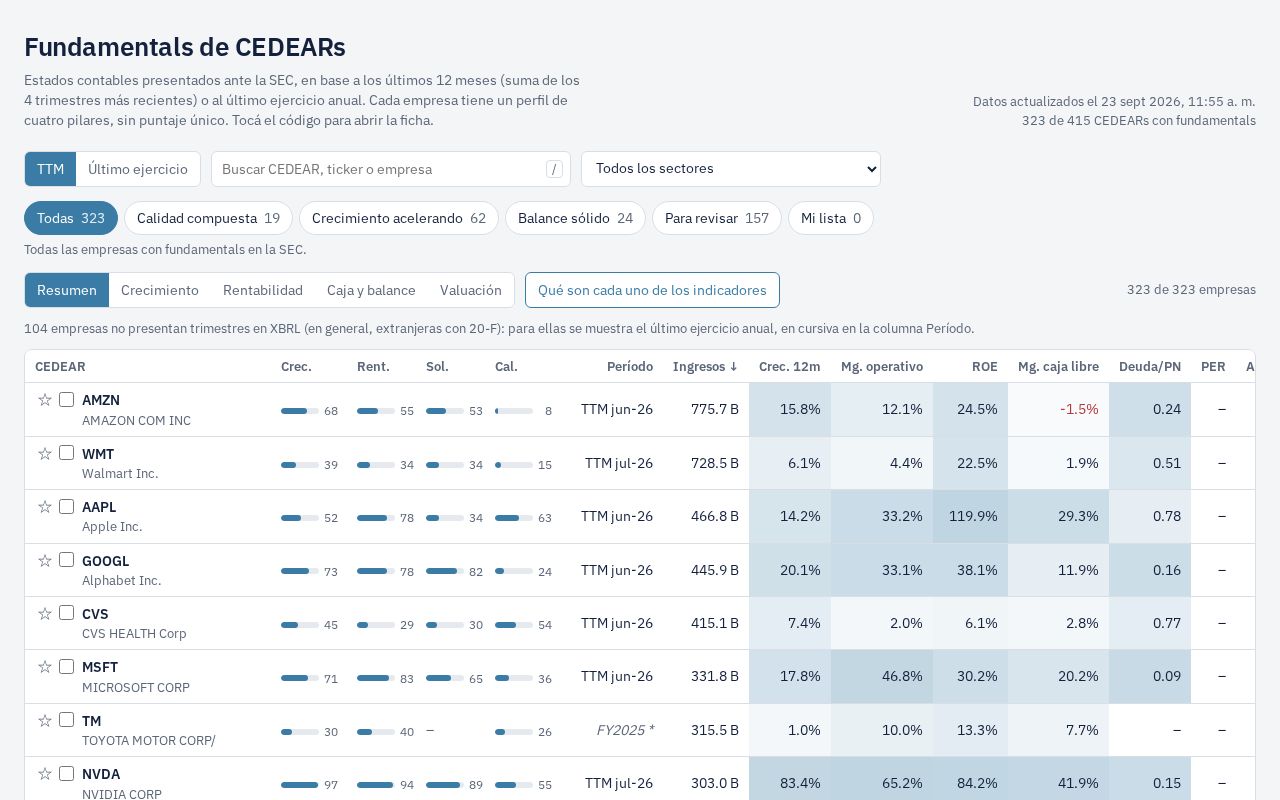
Task: Star the CVS HEALTH row
Action: 45,614
